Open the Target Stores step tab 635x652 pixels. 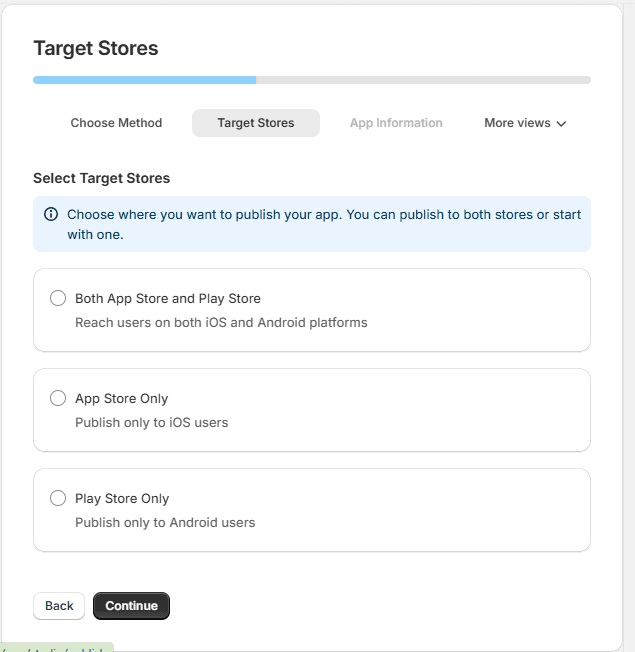click(256, 123)
